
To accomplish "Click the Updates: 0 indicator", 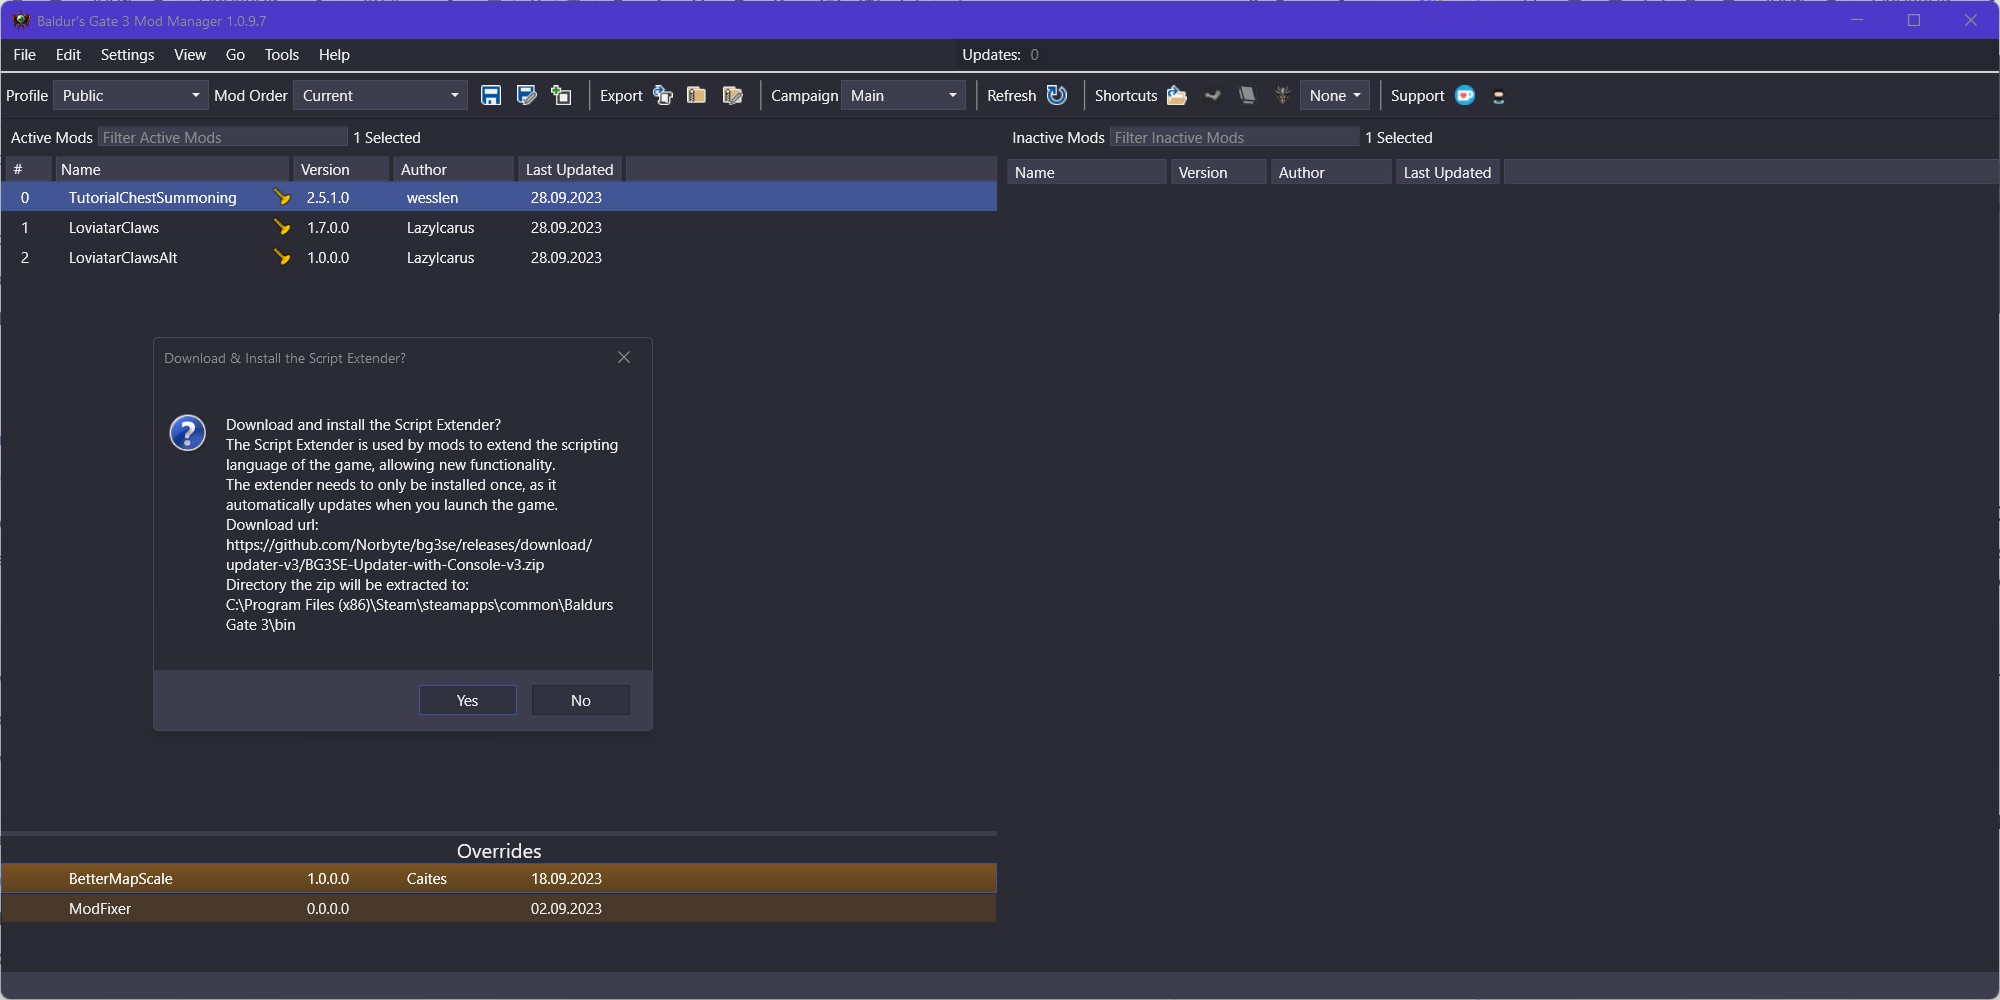I will (x=1000, y=55).
